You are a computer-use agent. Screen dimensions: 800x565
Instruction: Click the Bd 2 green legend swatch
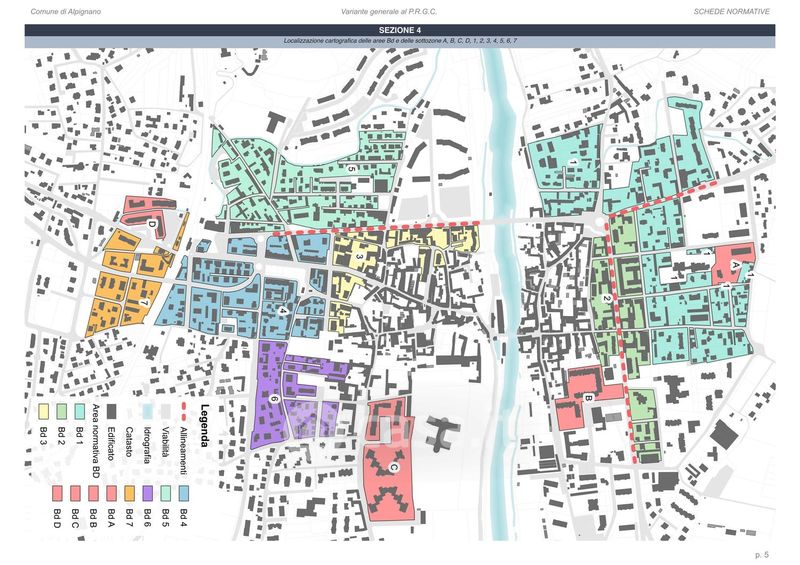(x=62, y=411)
